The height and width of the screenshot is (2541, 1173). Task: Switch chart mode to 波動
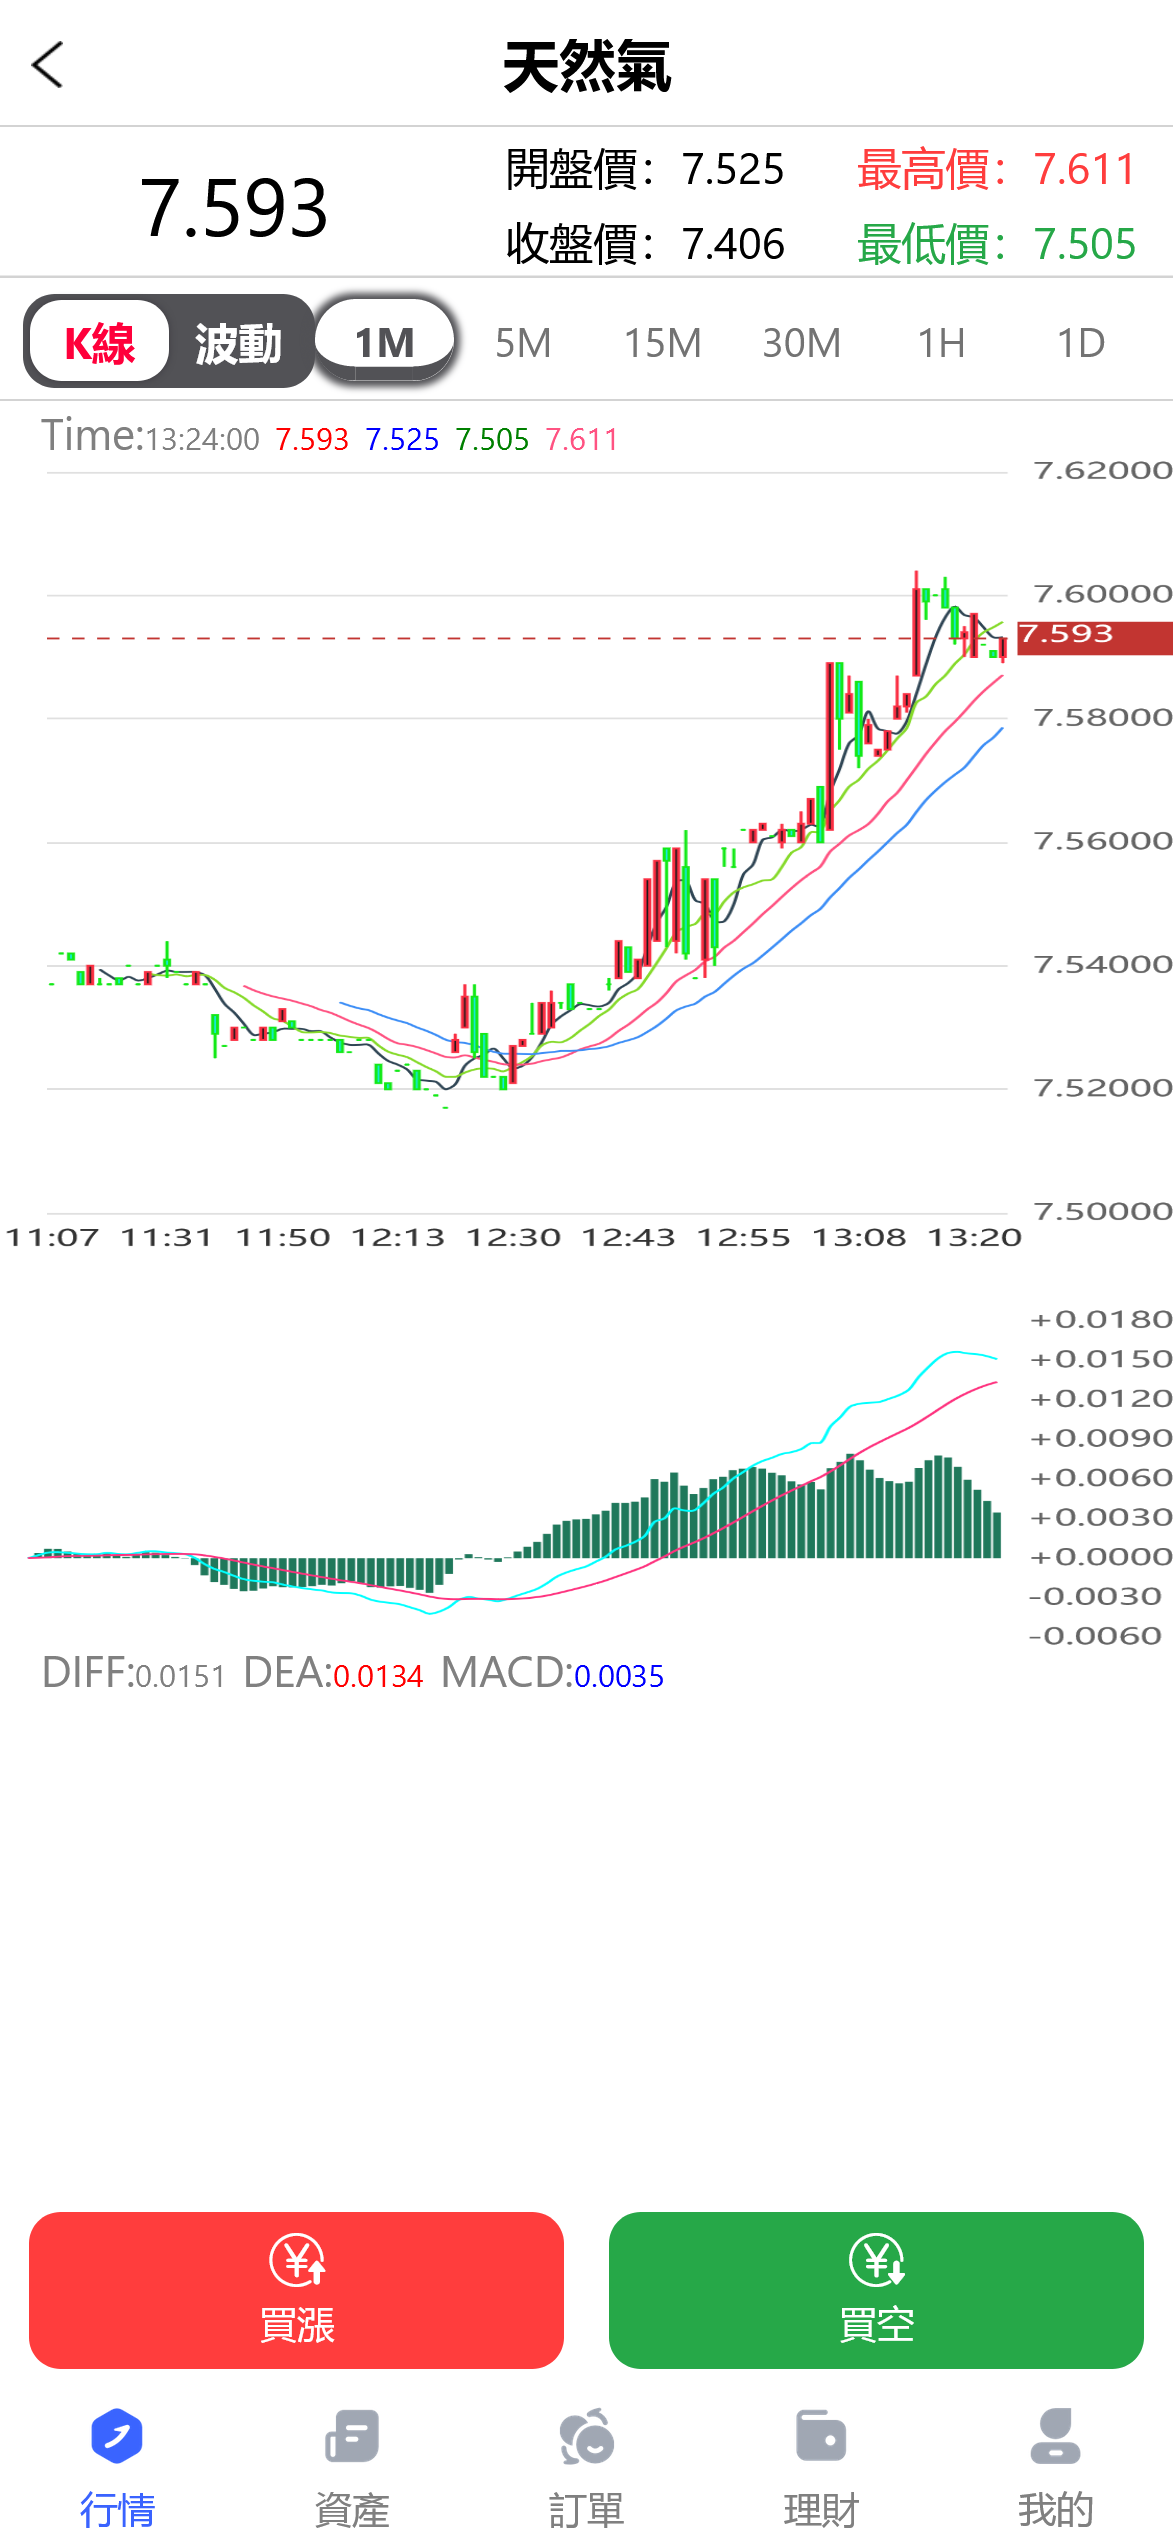[x=238, y=343]
